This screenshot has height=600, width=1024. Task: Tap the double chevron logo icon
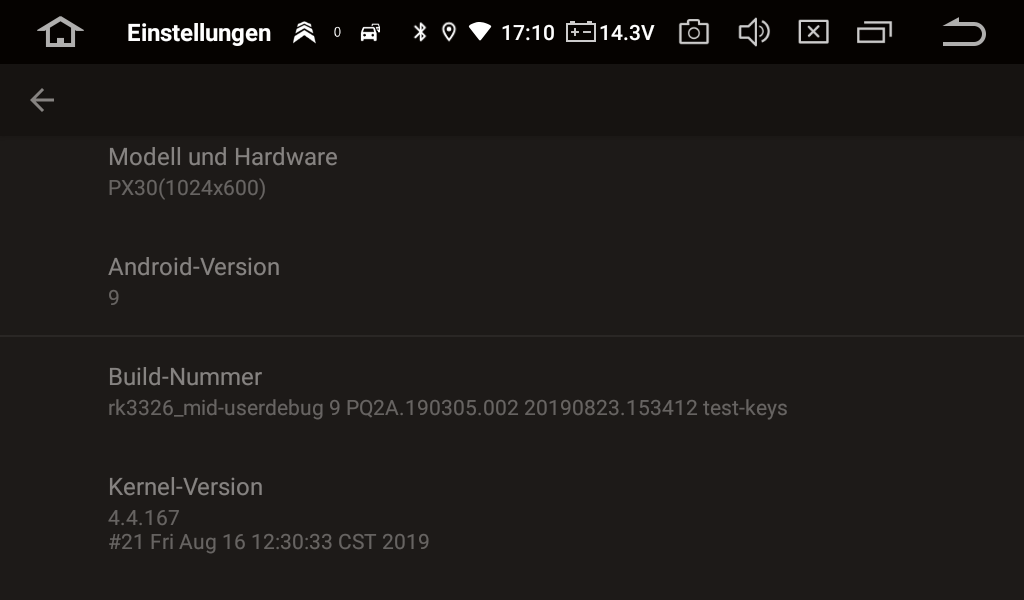point(304,32)
